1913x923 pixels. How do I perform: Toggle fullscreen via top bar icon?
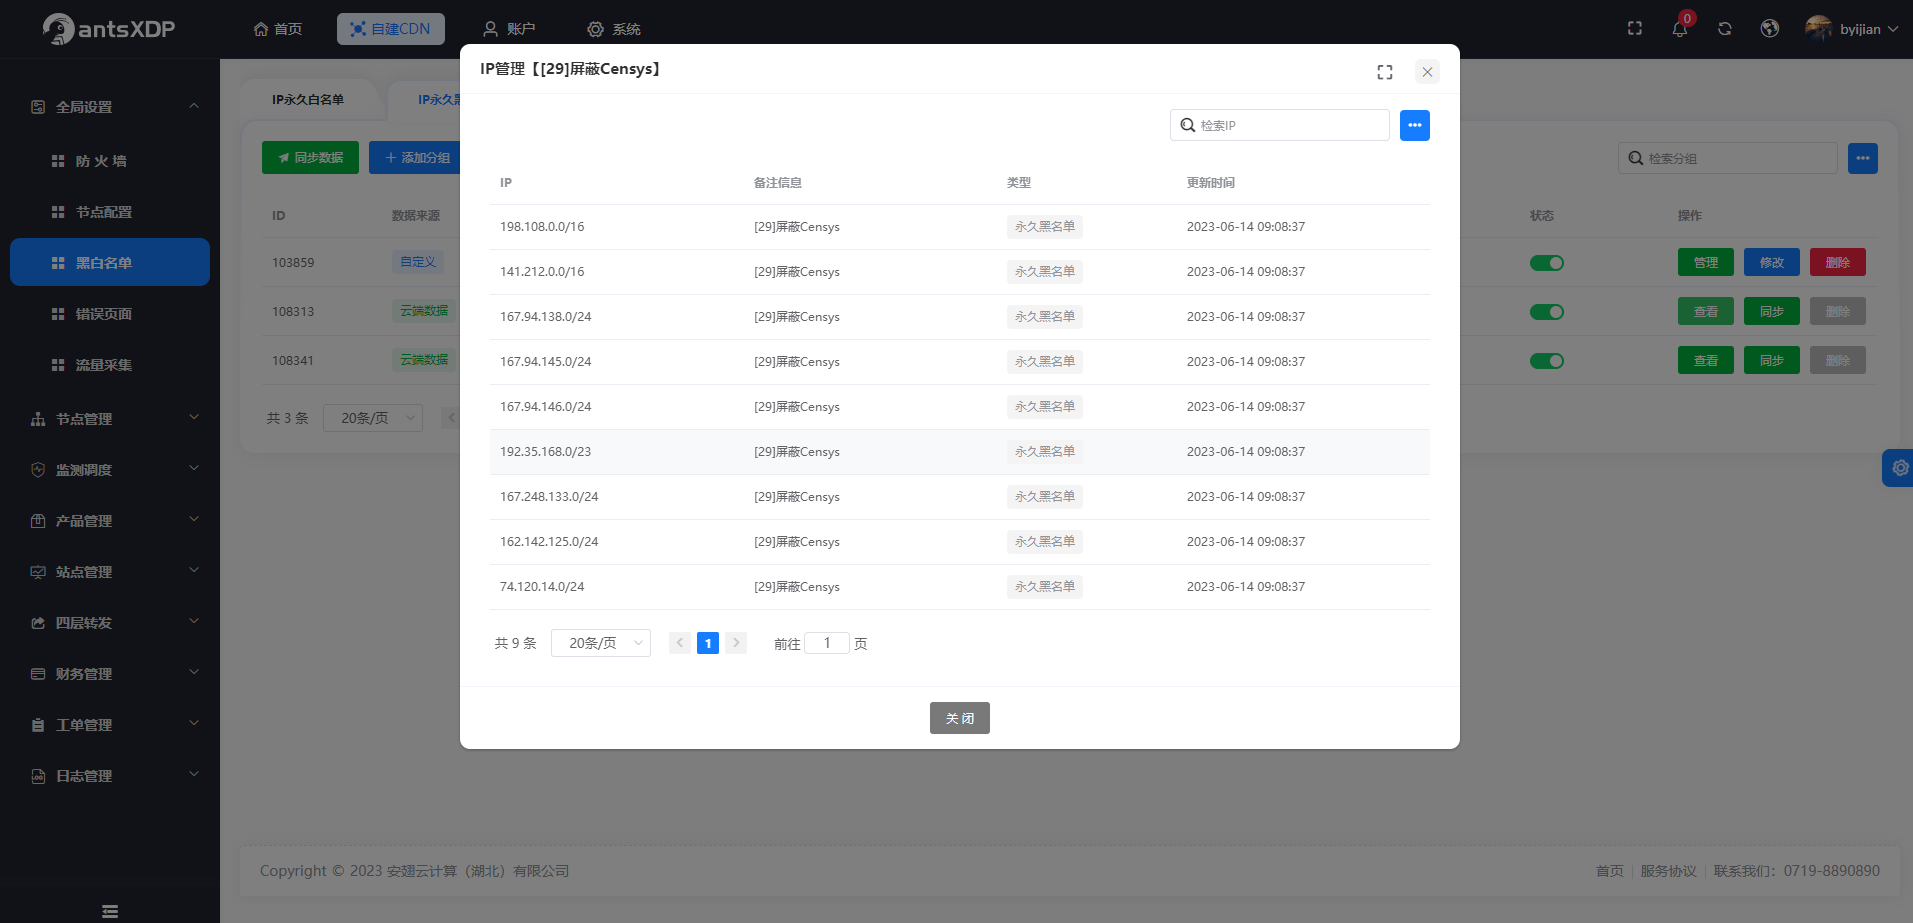pos(1635,28)
